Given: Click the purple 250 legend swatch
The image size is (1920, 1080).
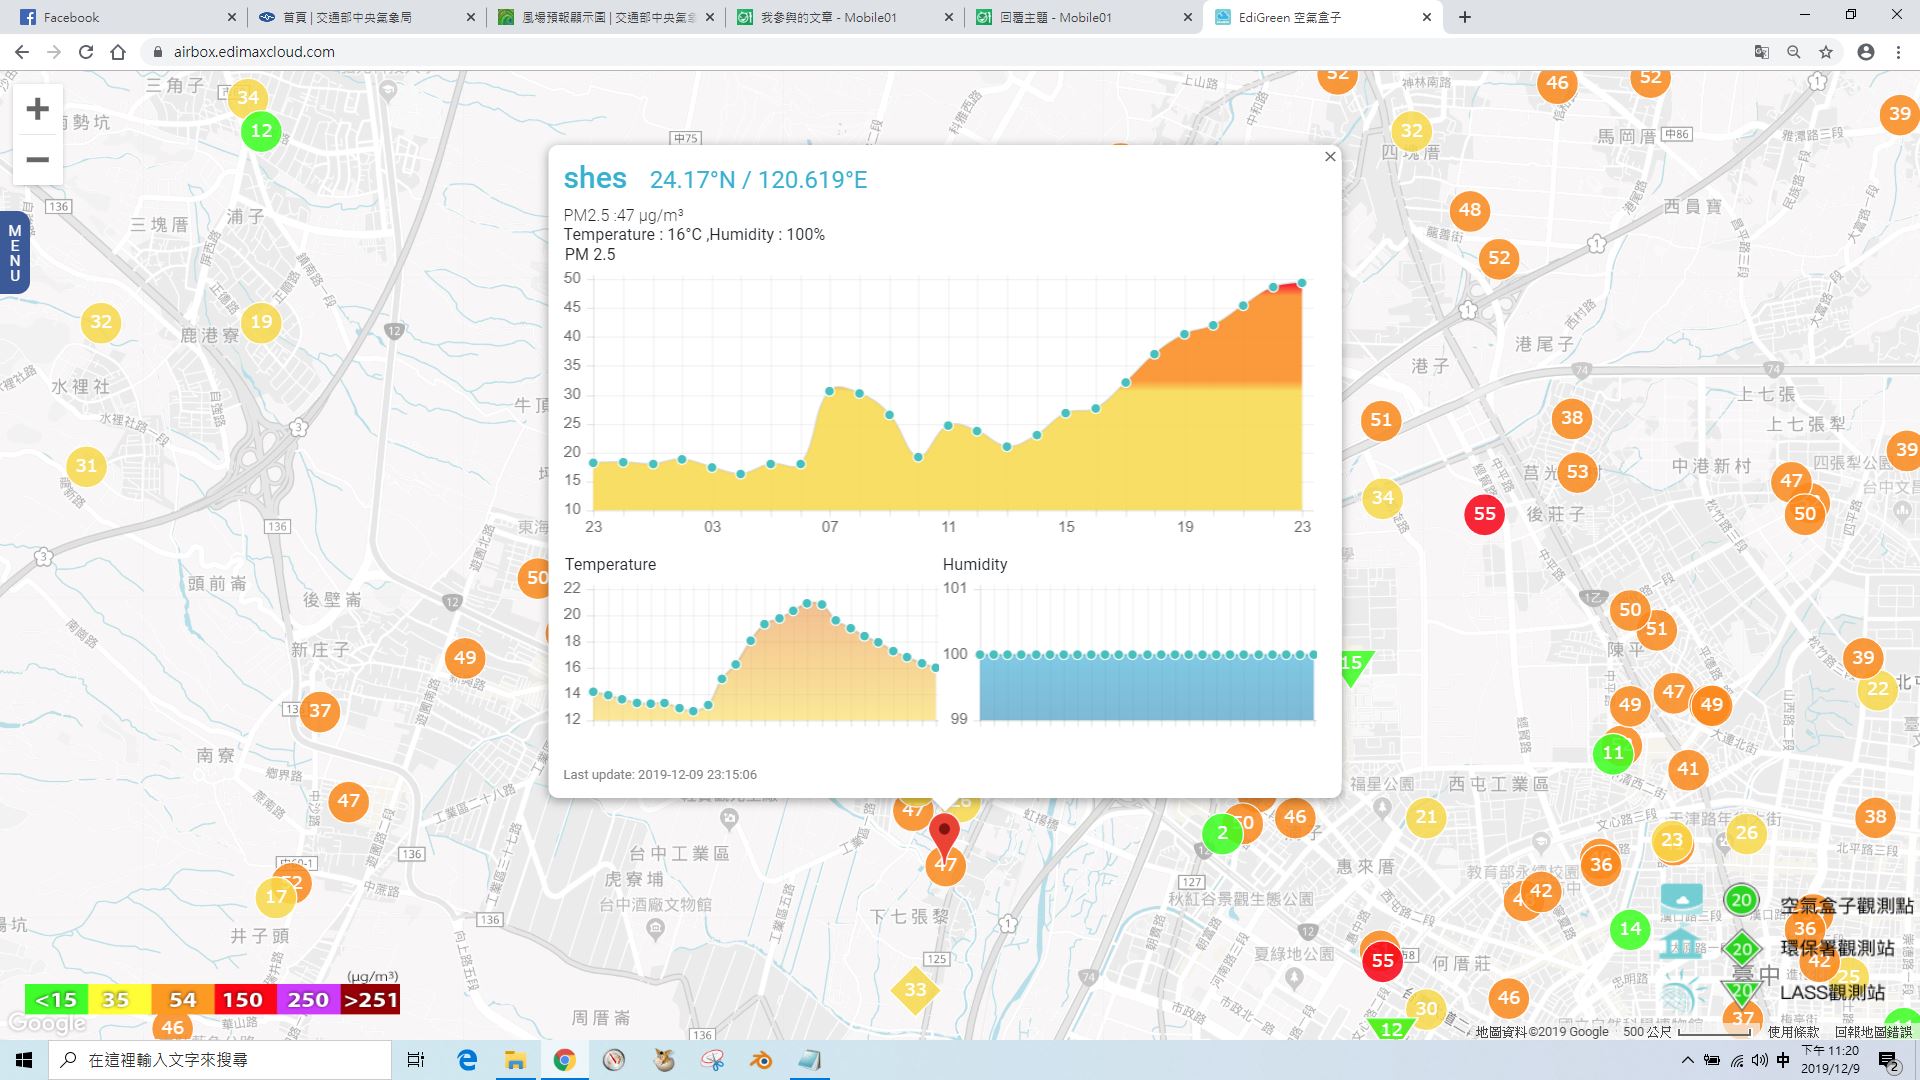Looking at the screenshot, I should tap(307, 1000).
